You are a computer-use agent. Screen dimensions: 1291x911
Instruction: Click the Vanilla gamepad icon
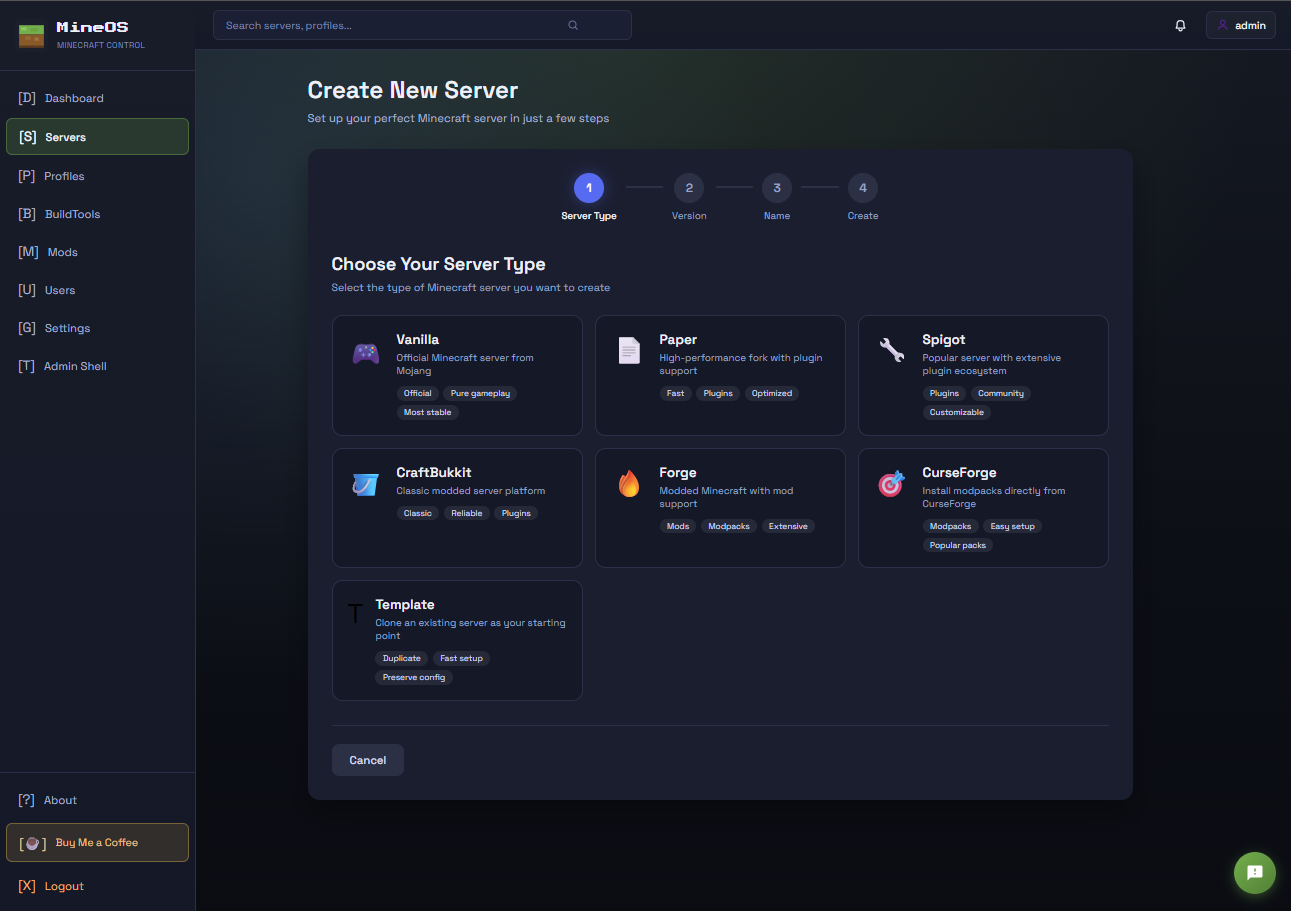point(365,352)
